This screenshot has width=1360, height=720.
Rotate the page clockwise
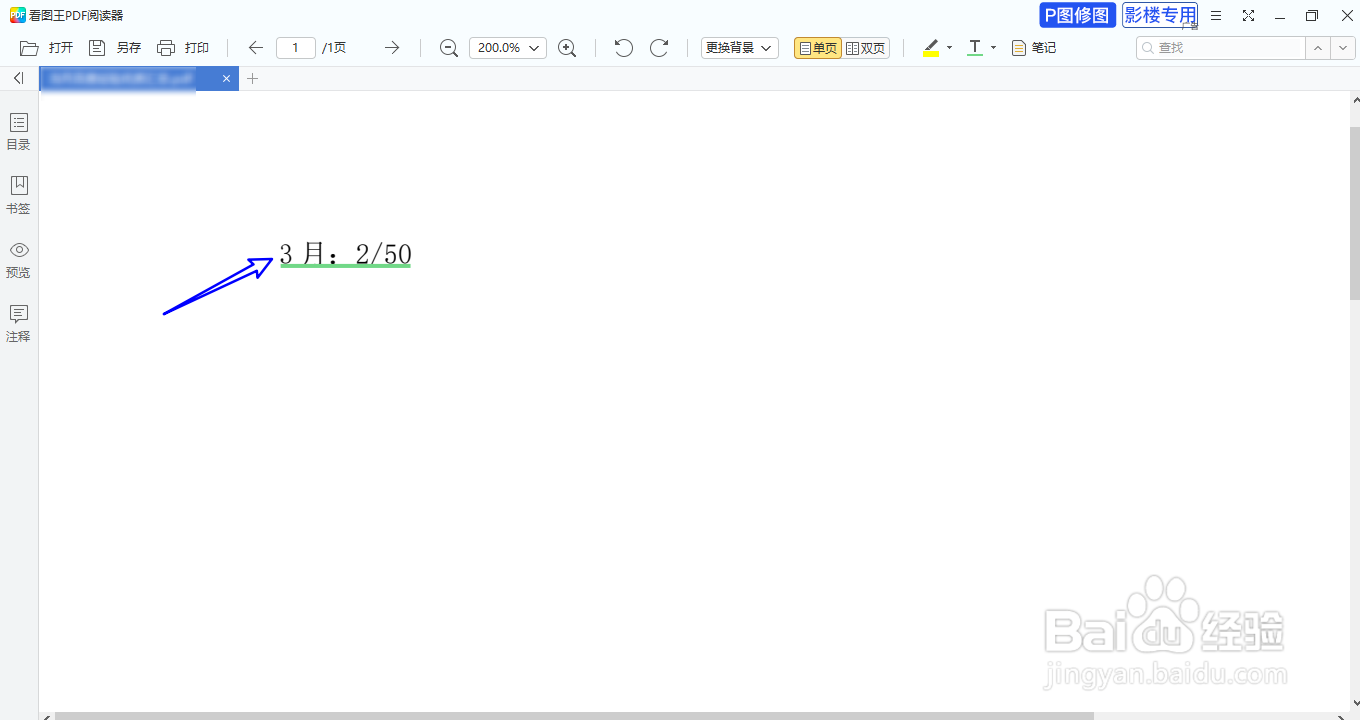point(659,48)
